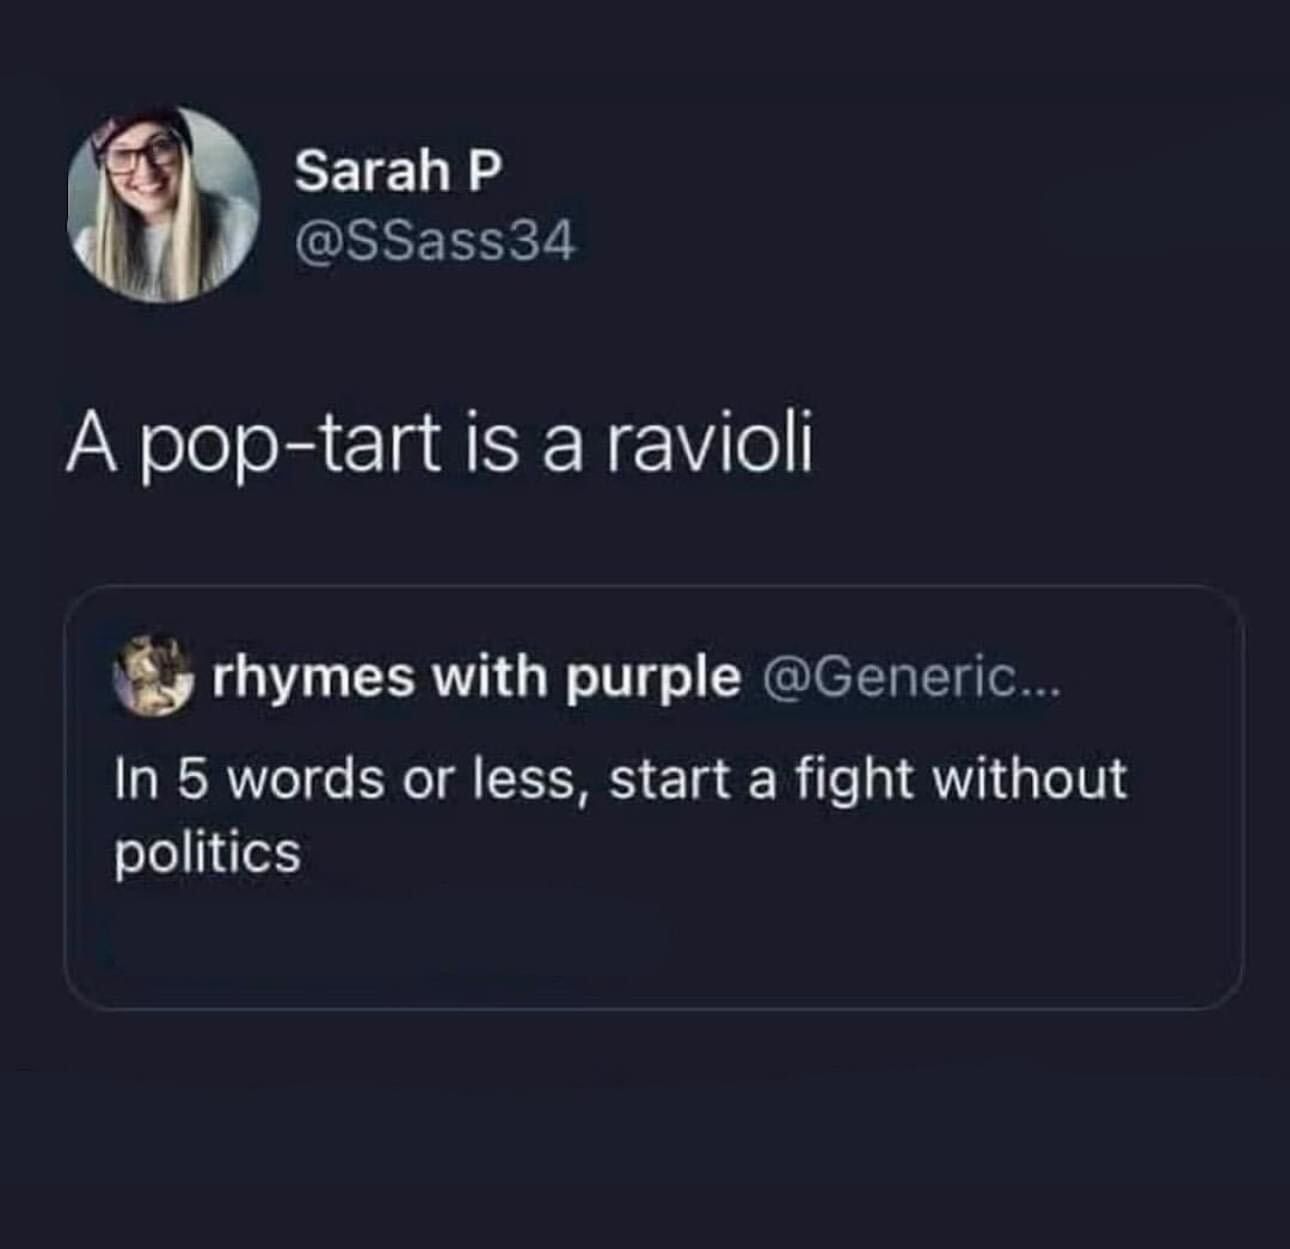The width and height of the screenshot is (1290, 1249).
Task: Click the letter "P" in Sarah P's name
Action: 484,171
